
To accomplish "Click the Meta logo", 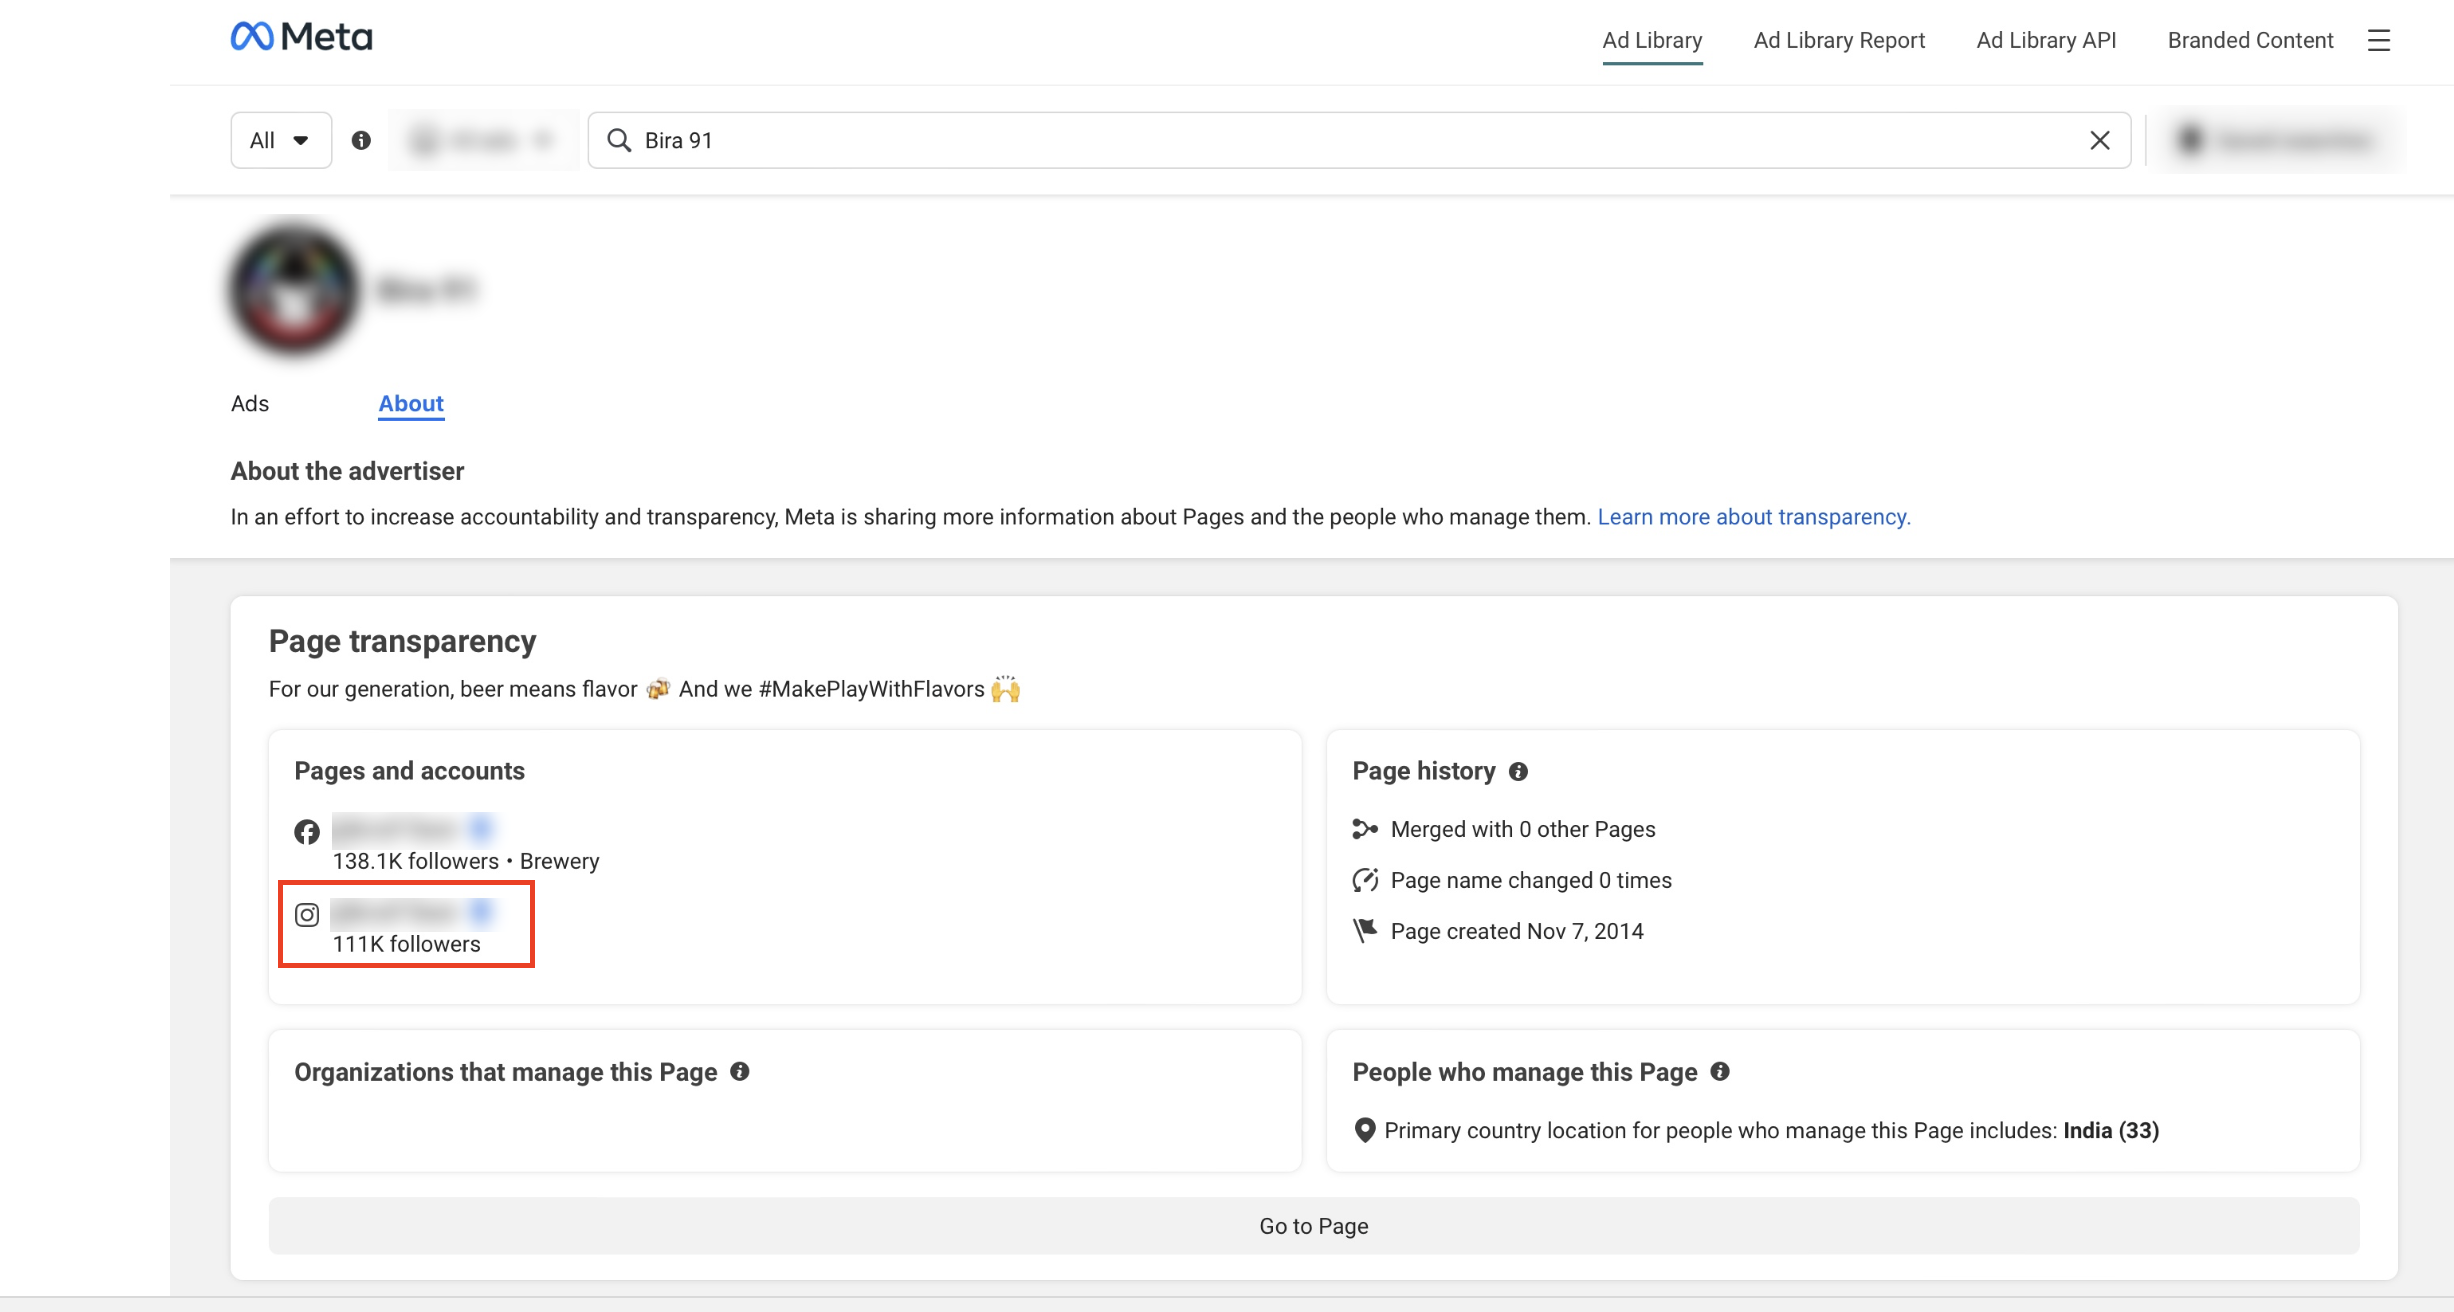I will click(301, 37).
